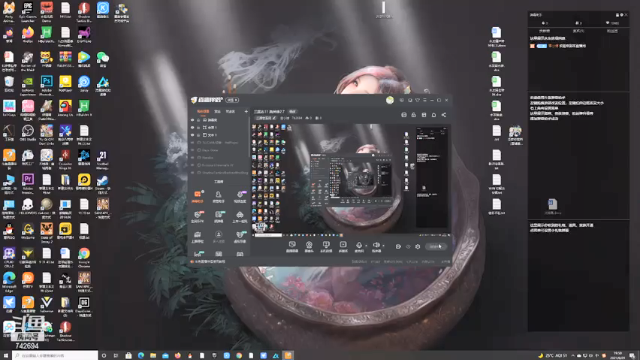640x360 pixels.
Task: Expand the microphone dropdown arrow in streaming app
Action: coord(366,246)
